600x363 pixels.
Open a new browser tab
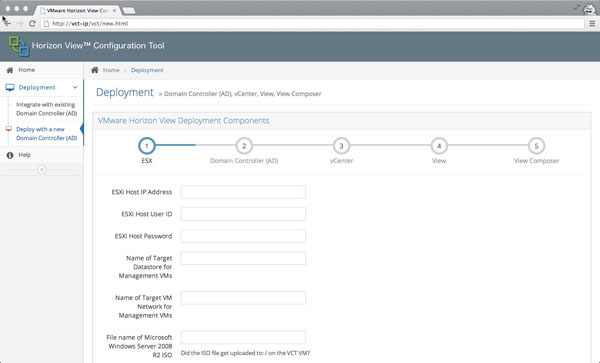click(129, 11)
